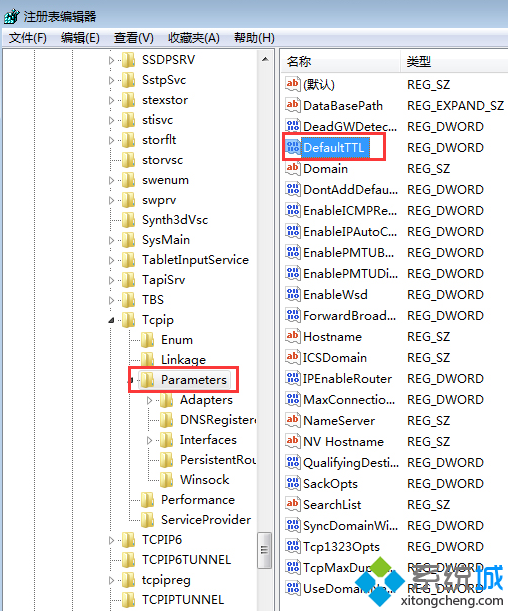Select the EnableIPAutoC... value name
Image resolution: width=508 pixels, height=611 pixels.
(x=350, y=232)
